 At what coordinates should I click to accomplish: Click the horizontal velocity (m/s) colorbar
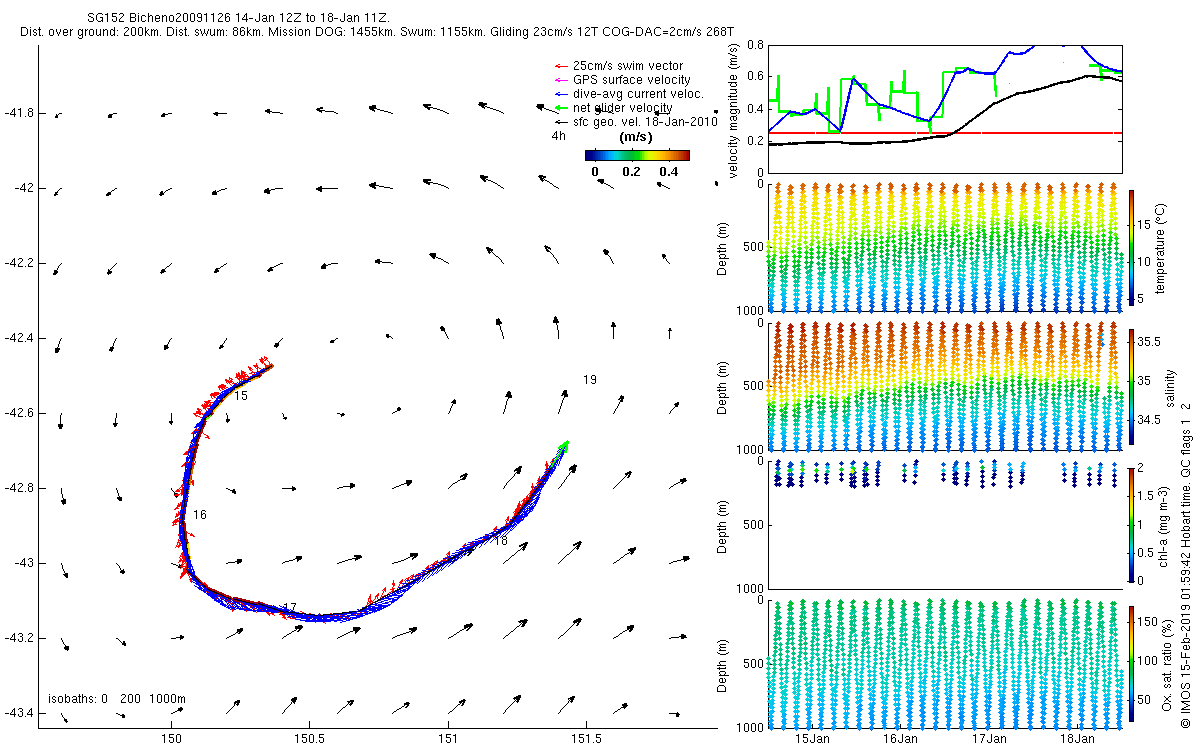(637, 155)
